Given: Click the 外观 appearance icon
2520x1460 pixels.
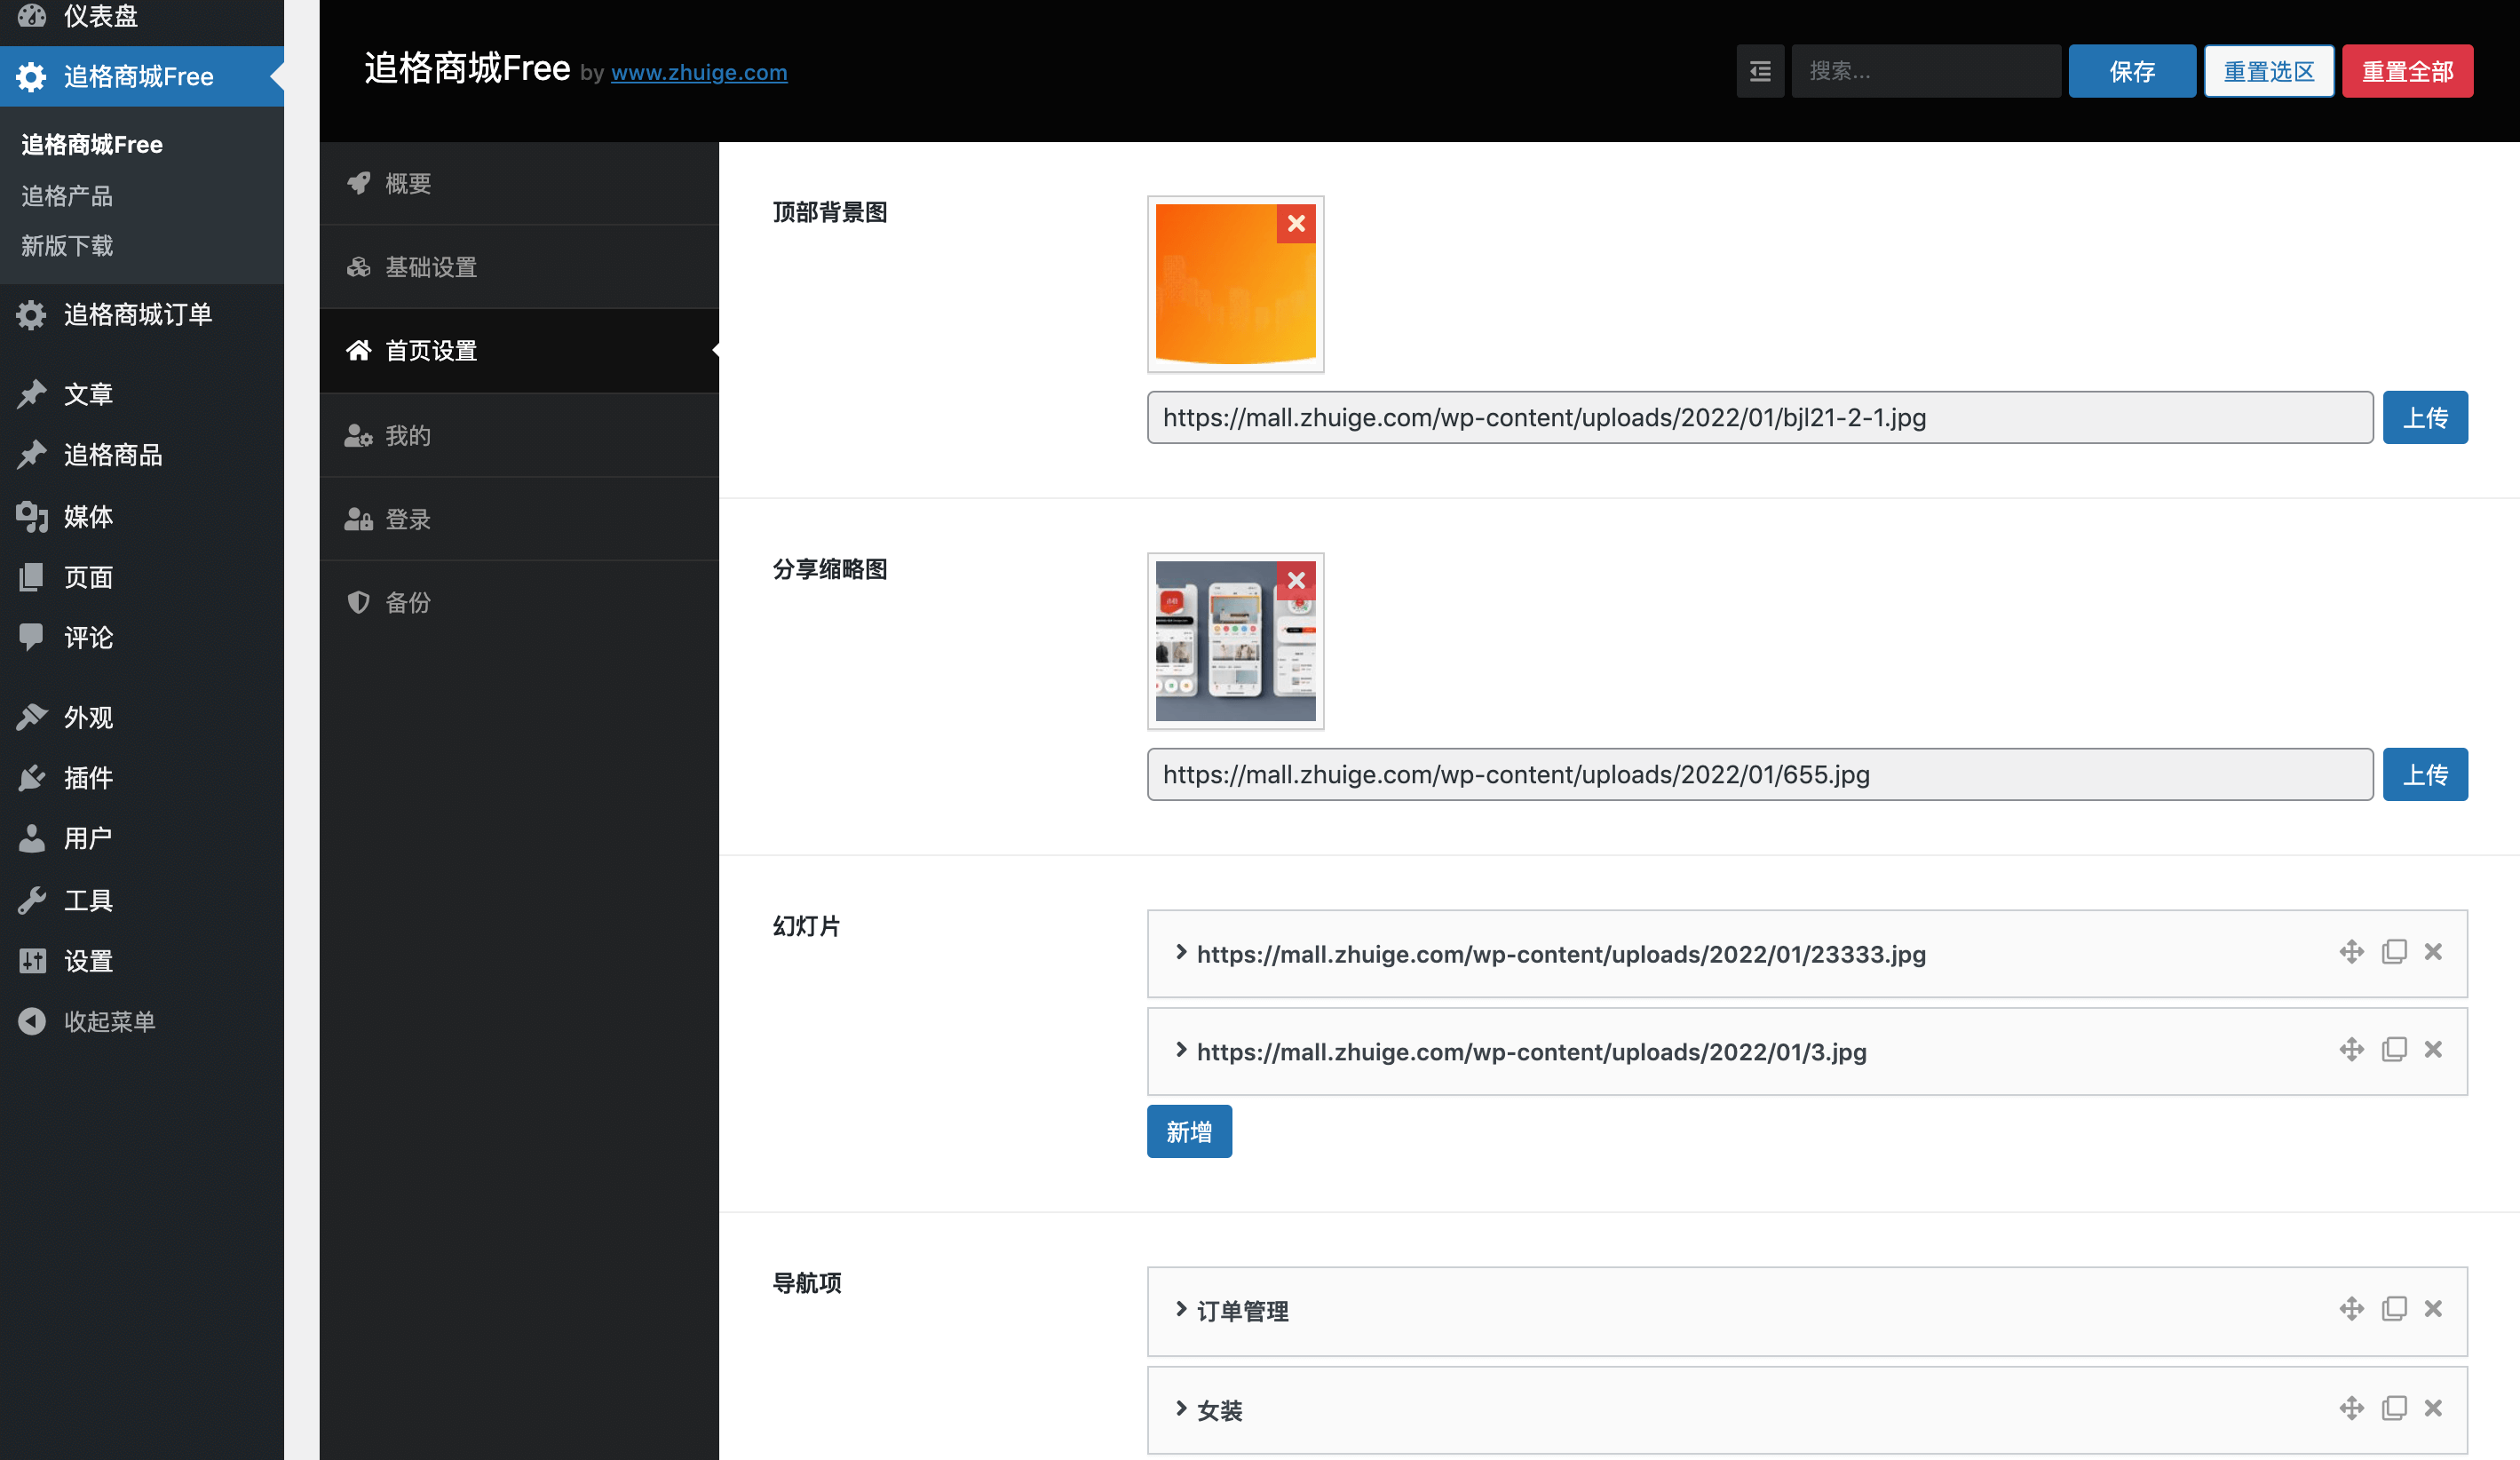Looking at the screenshot, I should 31,716.
